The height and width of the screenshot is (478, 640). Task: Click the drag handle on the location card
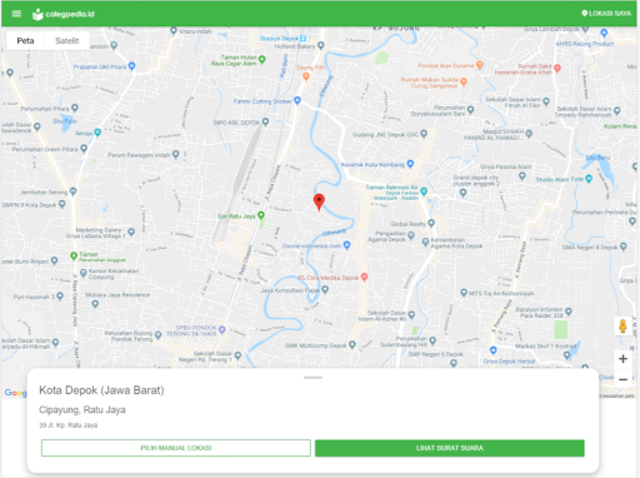[x=313, y=378]
